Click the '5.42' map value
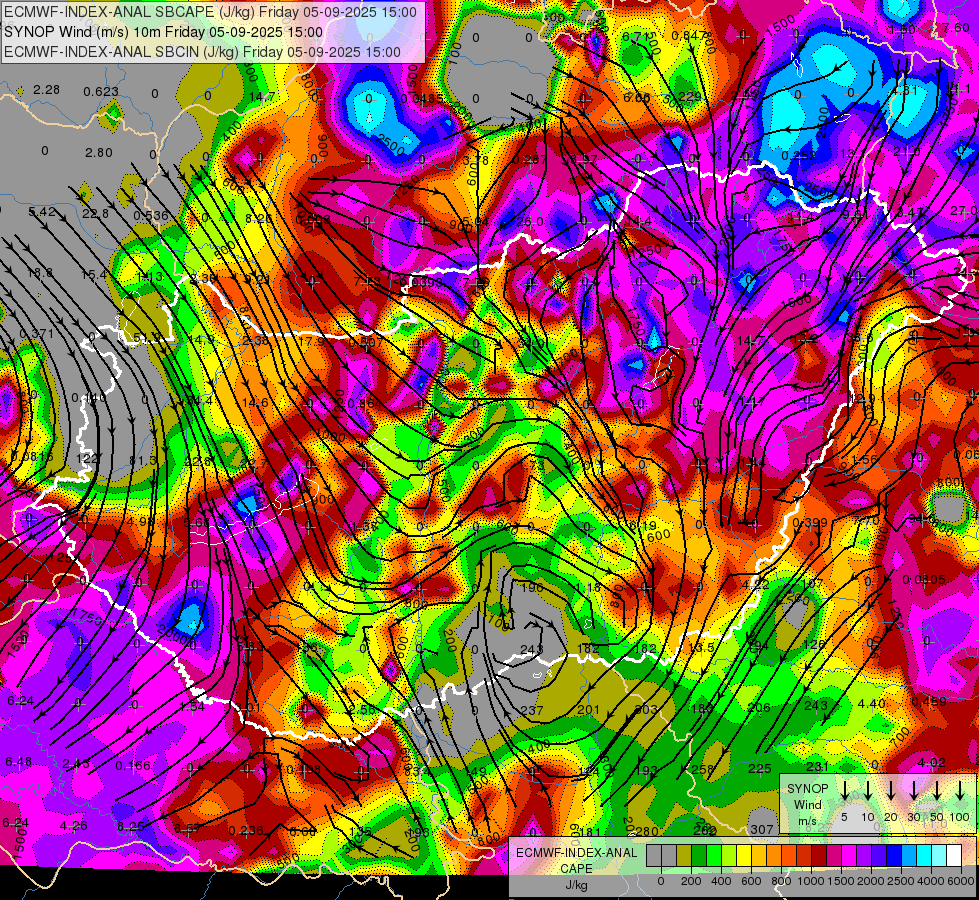The image size is (979, 900). pos(42,212)
